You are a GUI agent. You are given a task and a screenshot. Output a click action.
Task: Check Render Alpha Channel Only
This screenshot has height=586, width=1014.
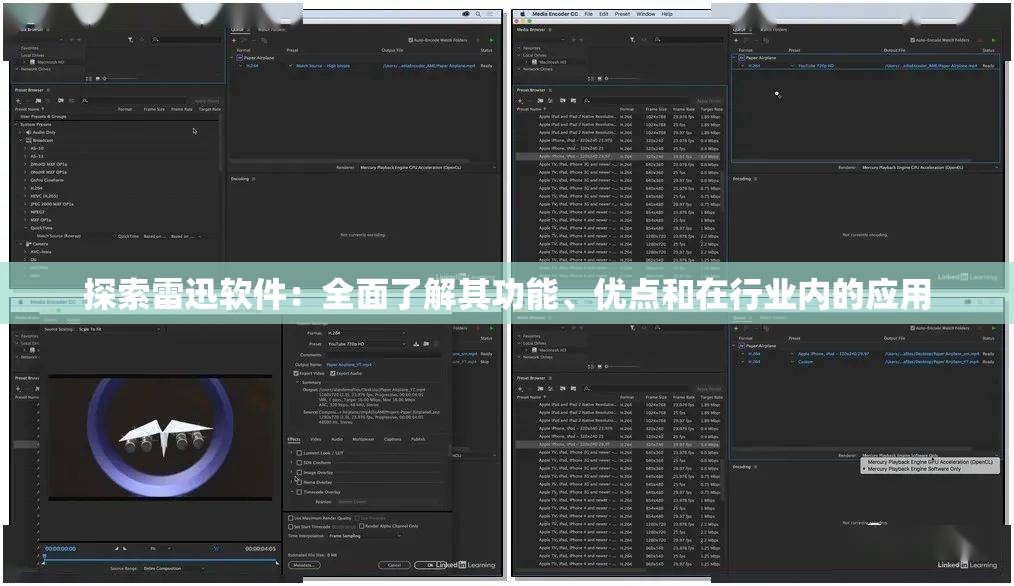361,526
